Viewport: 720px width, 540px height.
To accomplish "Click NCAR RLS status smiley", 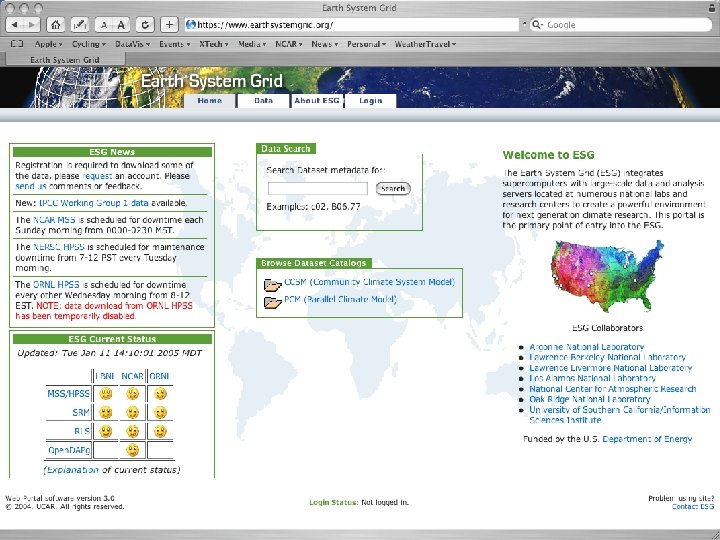I will pyautogui.click(x=133, y=431).
